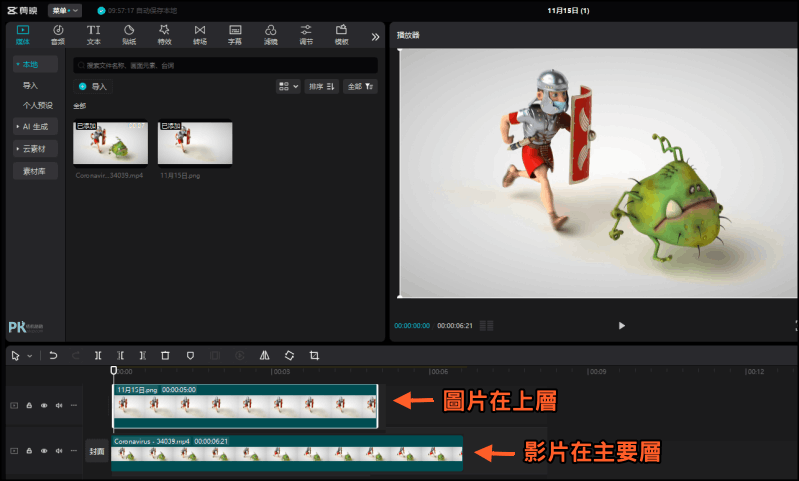Select 导入 in the left sidebar
This screenshot has height=481, width=799.
coord(30,85)
